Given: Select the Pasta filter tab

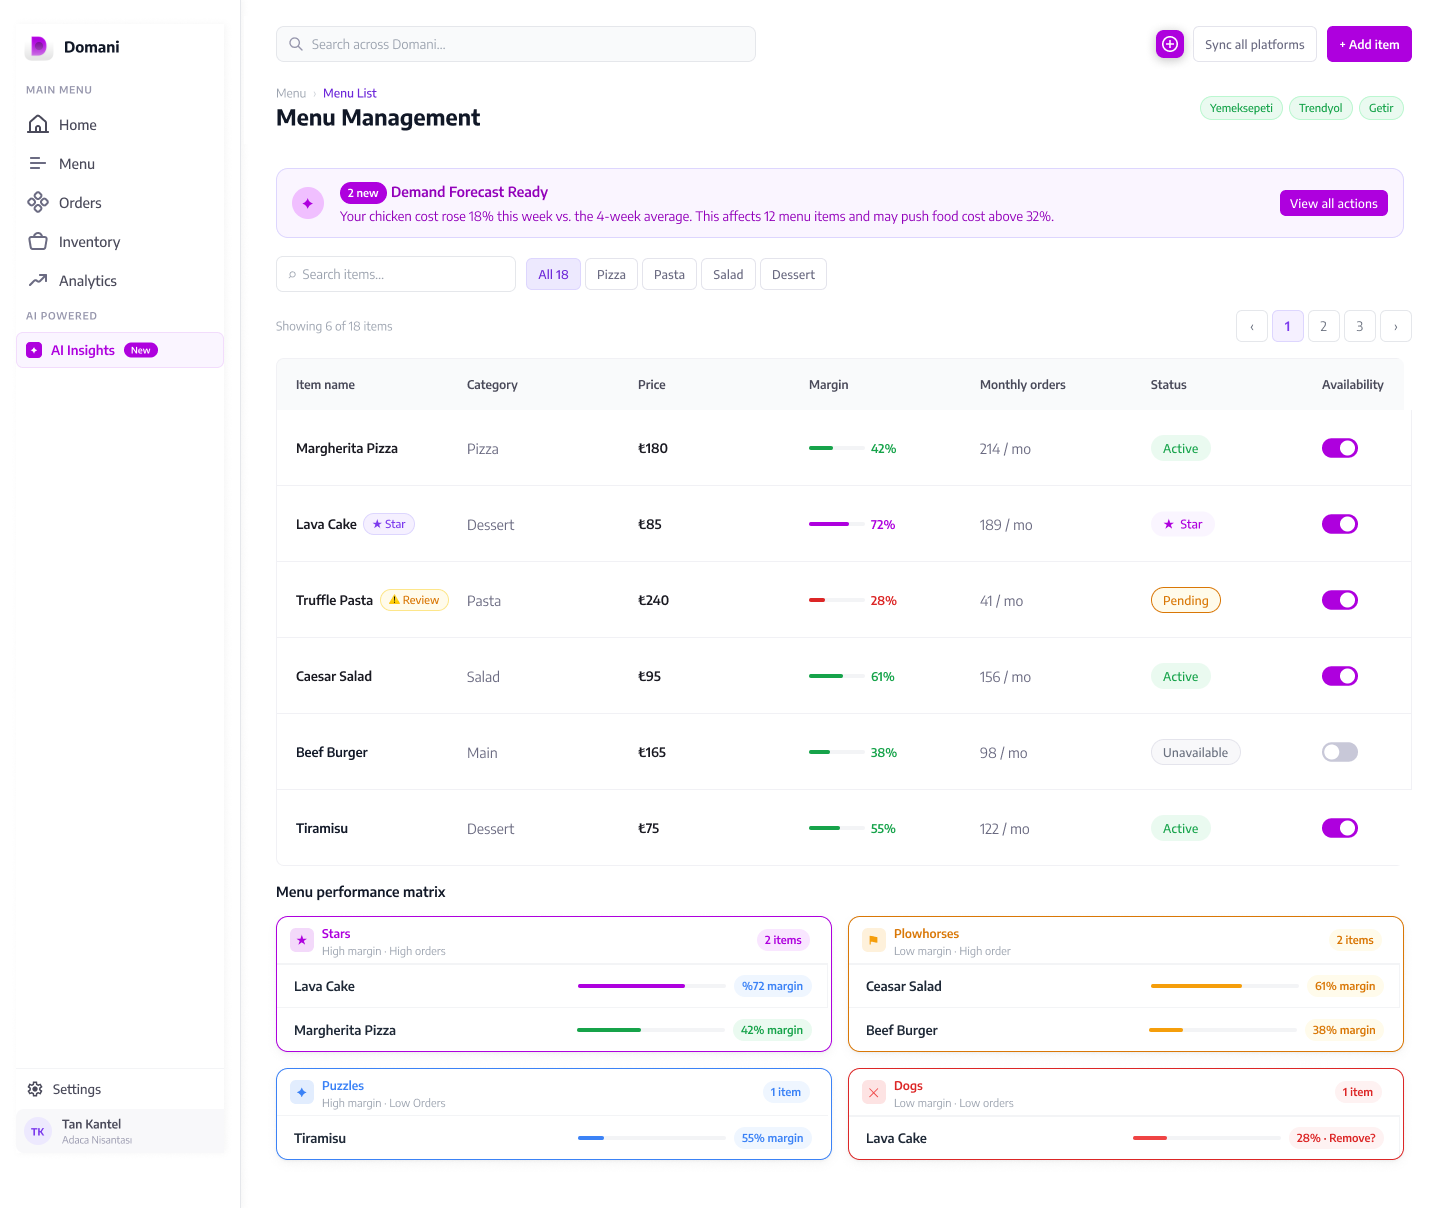Looking at the screenshot, I should (x=669, y=274).
